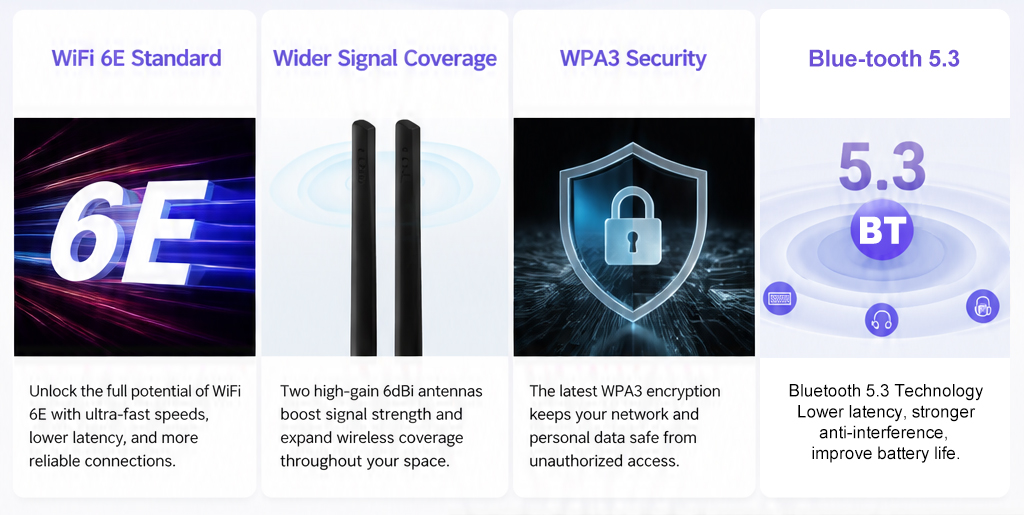Click the right black antenna image
Image resolution: width=1024 pixels, height=515 pixels.
point(408,238)
